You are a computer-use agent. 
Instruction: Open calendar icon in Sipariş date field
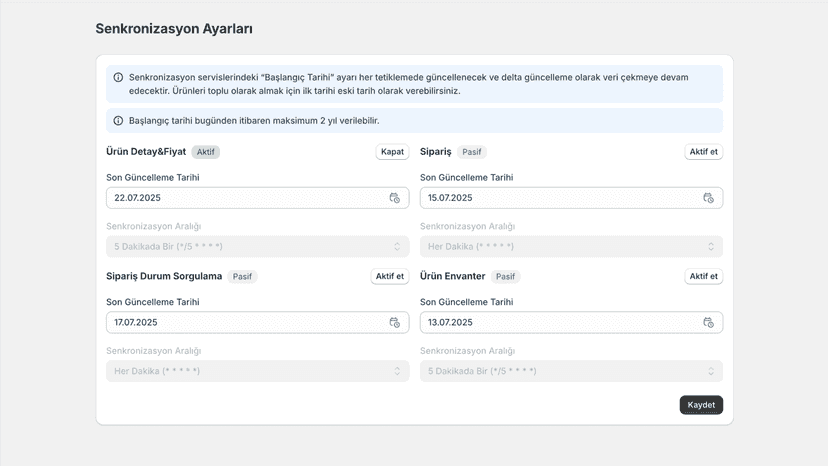(708, 198)
